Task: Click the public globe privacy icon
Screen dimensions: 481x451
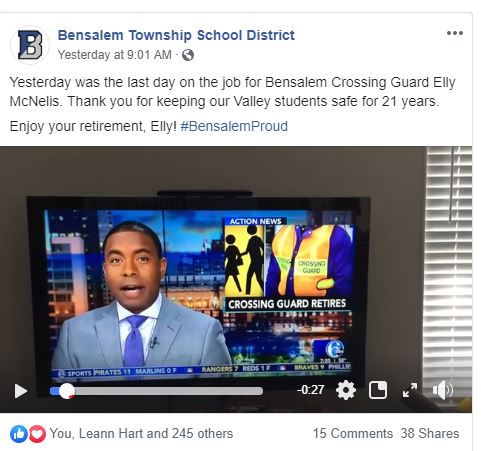Action: point(188,55)
